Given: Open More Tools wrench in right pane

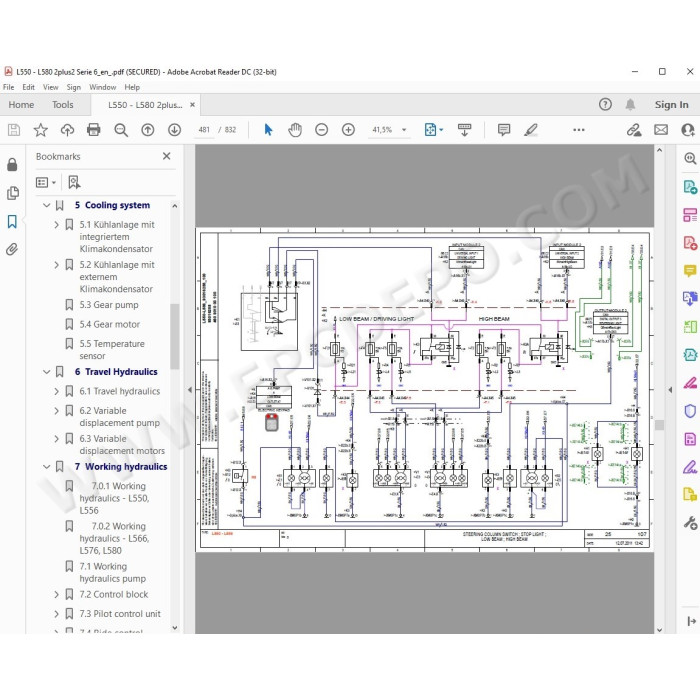Looking at the screenshot, I should (690, 522).
